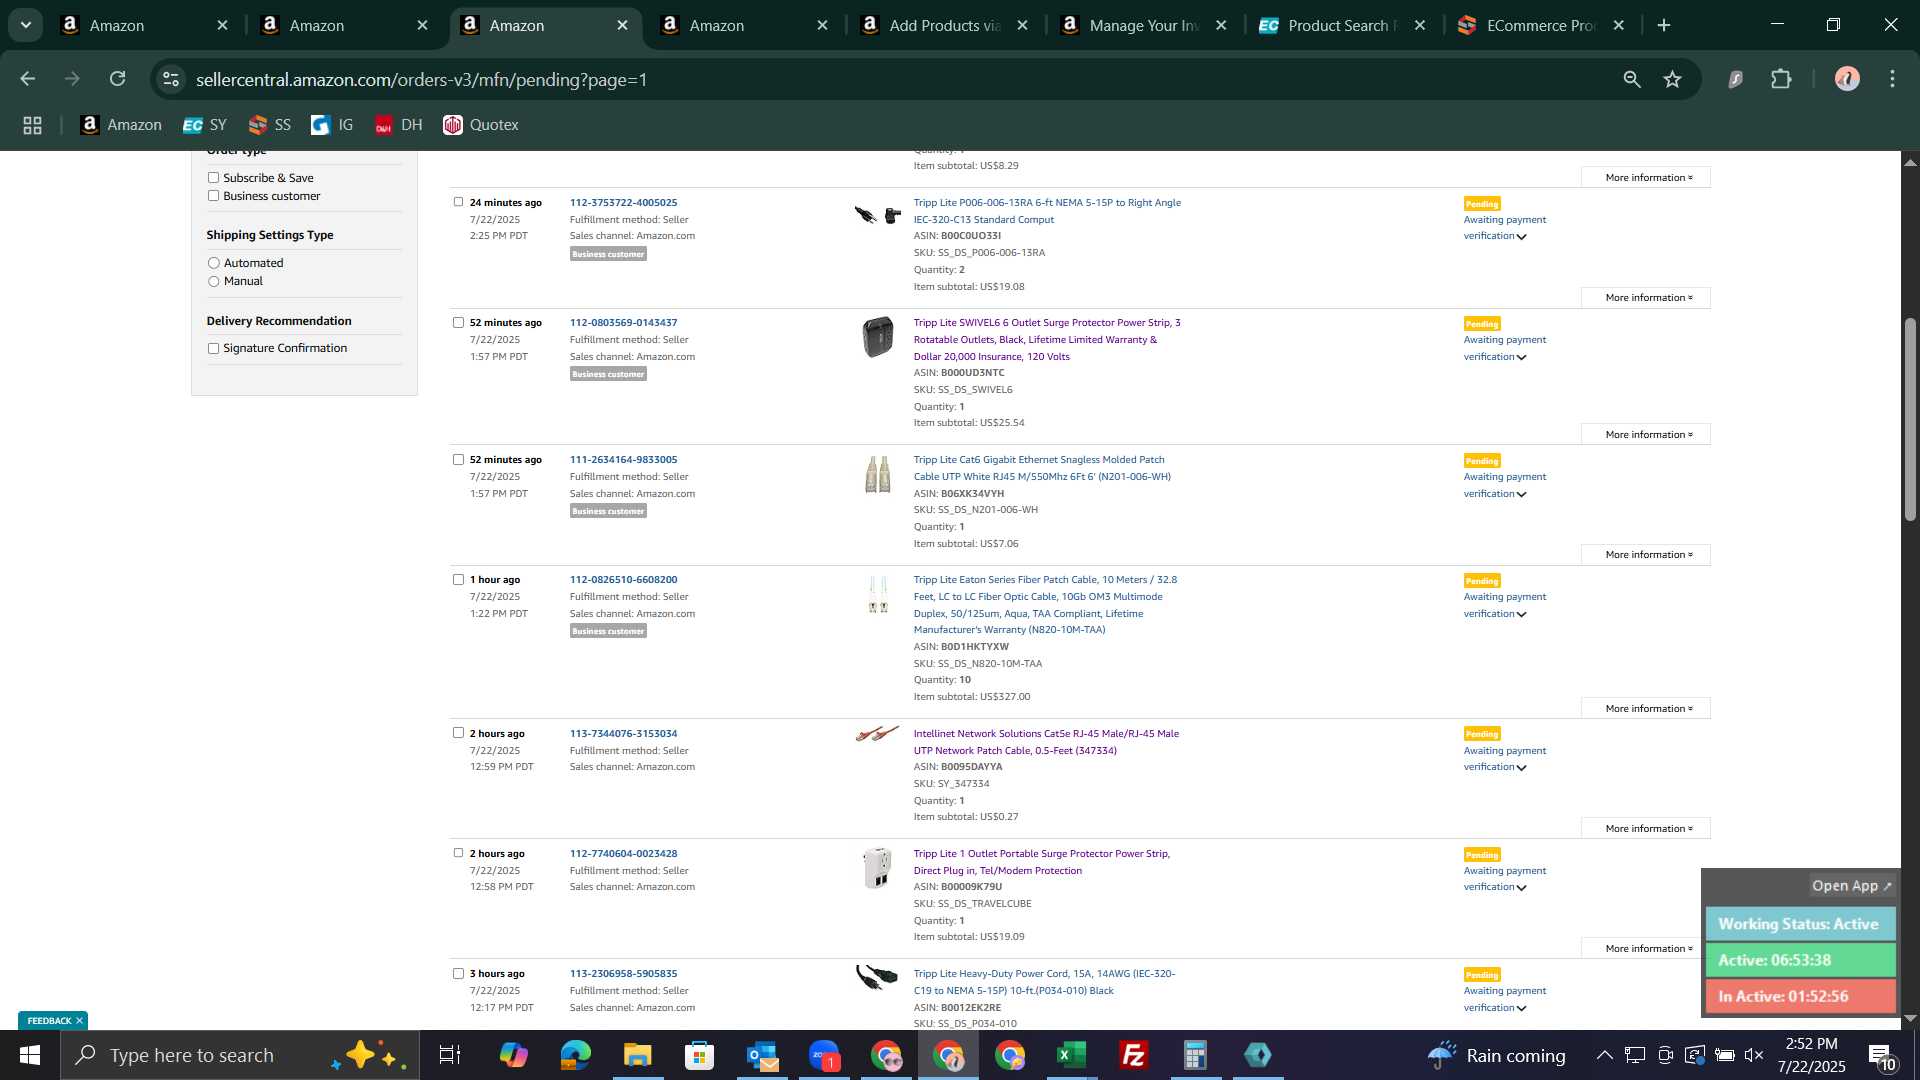The height and width of the screenshot is (1080, 1920).
Task: Open the IG bookmark
Action: point(333,125)
